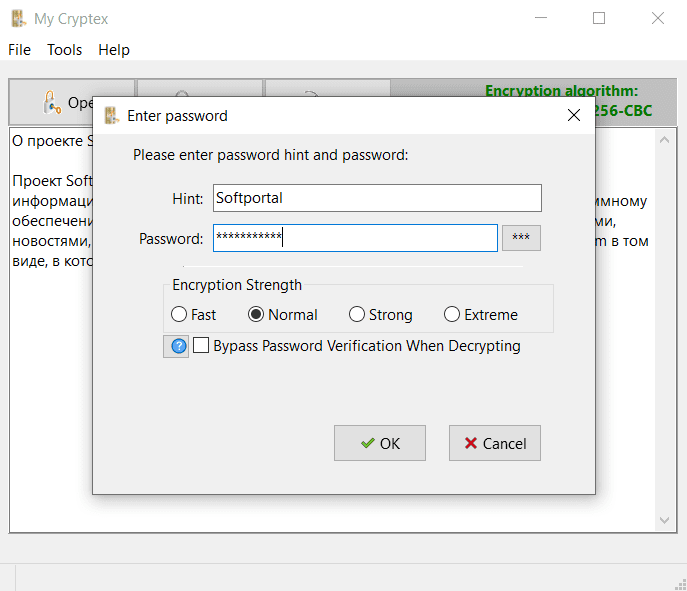Viewport: 687px width, 591px height.
Task: Close the Enter password dialog
Action: click(574, 116)
